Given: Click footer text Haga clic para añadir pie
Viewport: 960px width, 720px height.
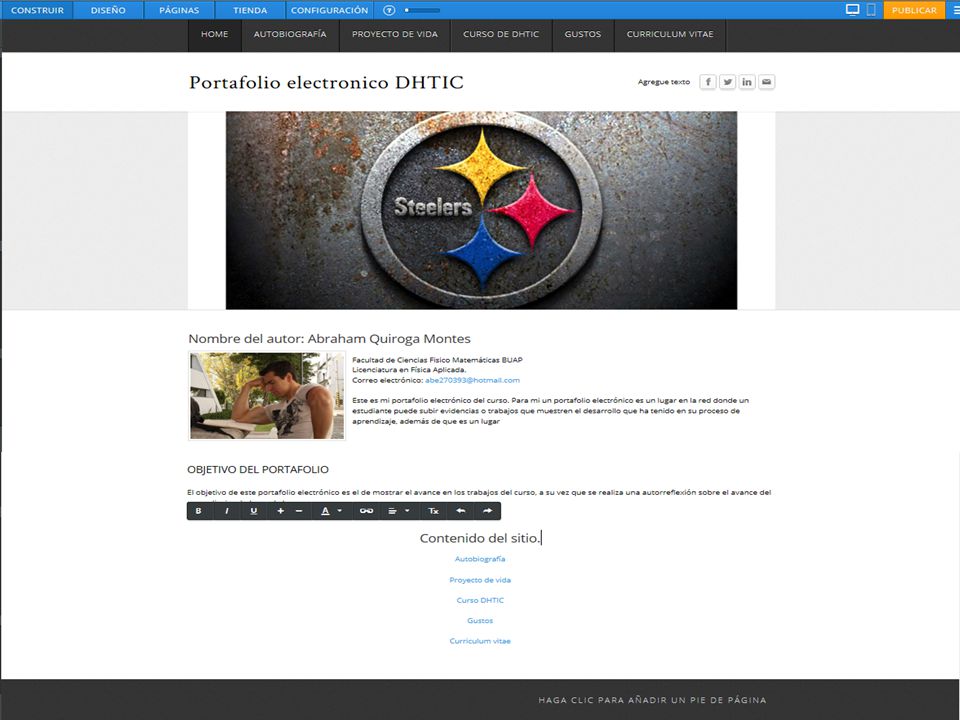Looking at the screenshot, I should [652, 700].
